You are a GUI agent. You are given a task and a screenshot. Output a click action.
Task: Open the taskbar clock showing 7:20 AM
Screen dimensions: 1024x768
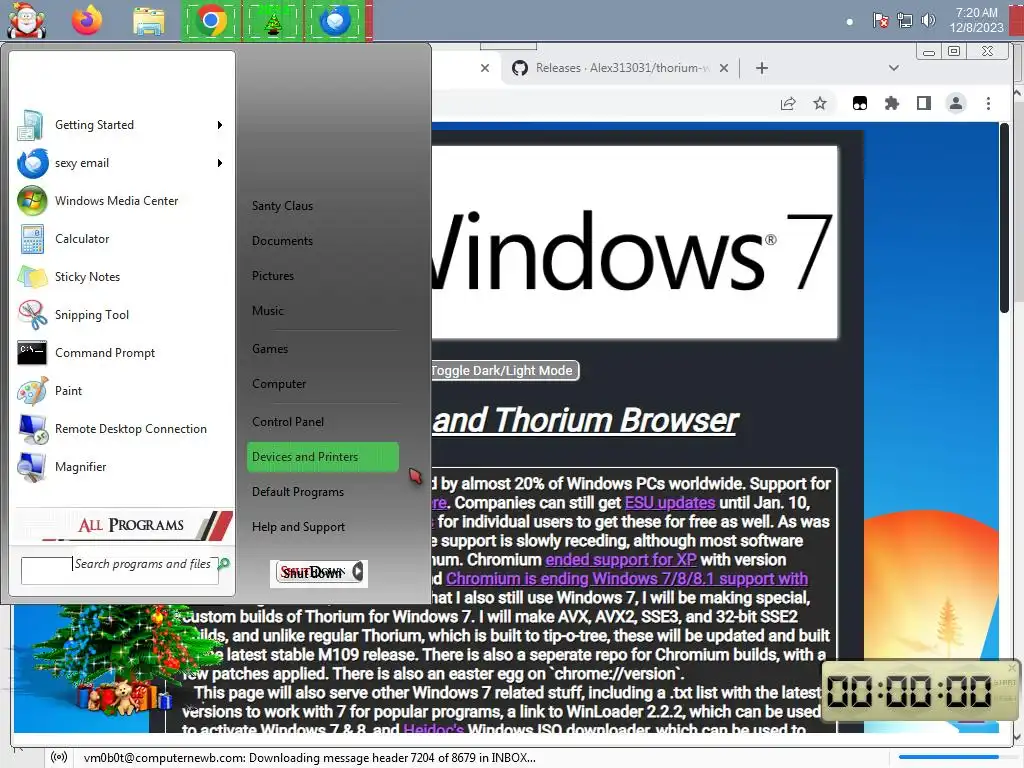coord(976,20)
